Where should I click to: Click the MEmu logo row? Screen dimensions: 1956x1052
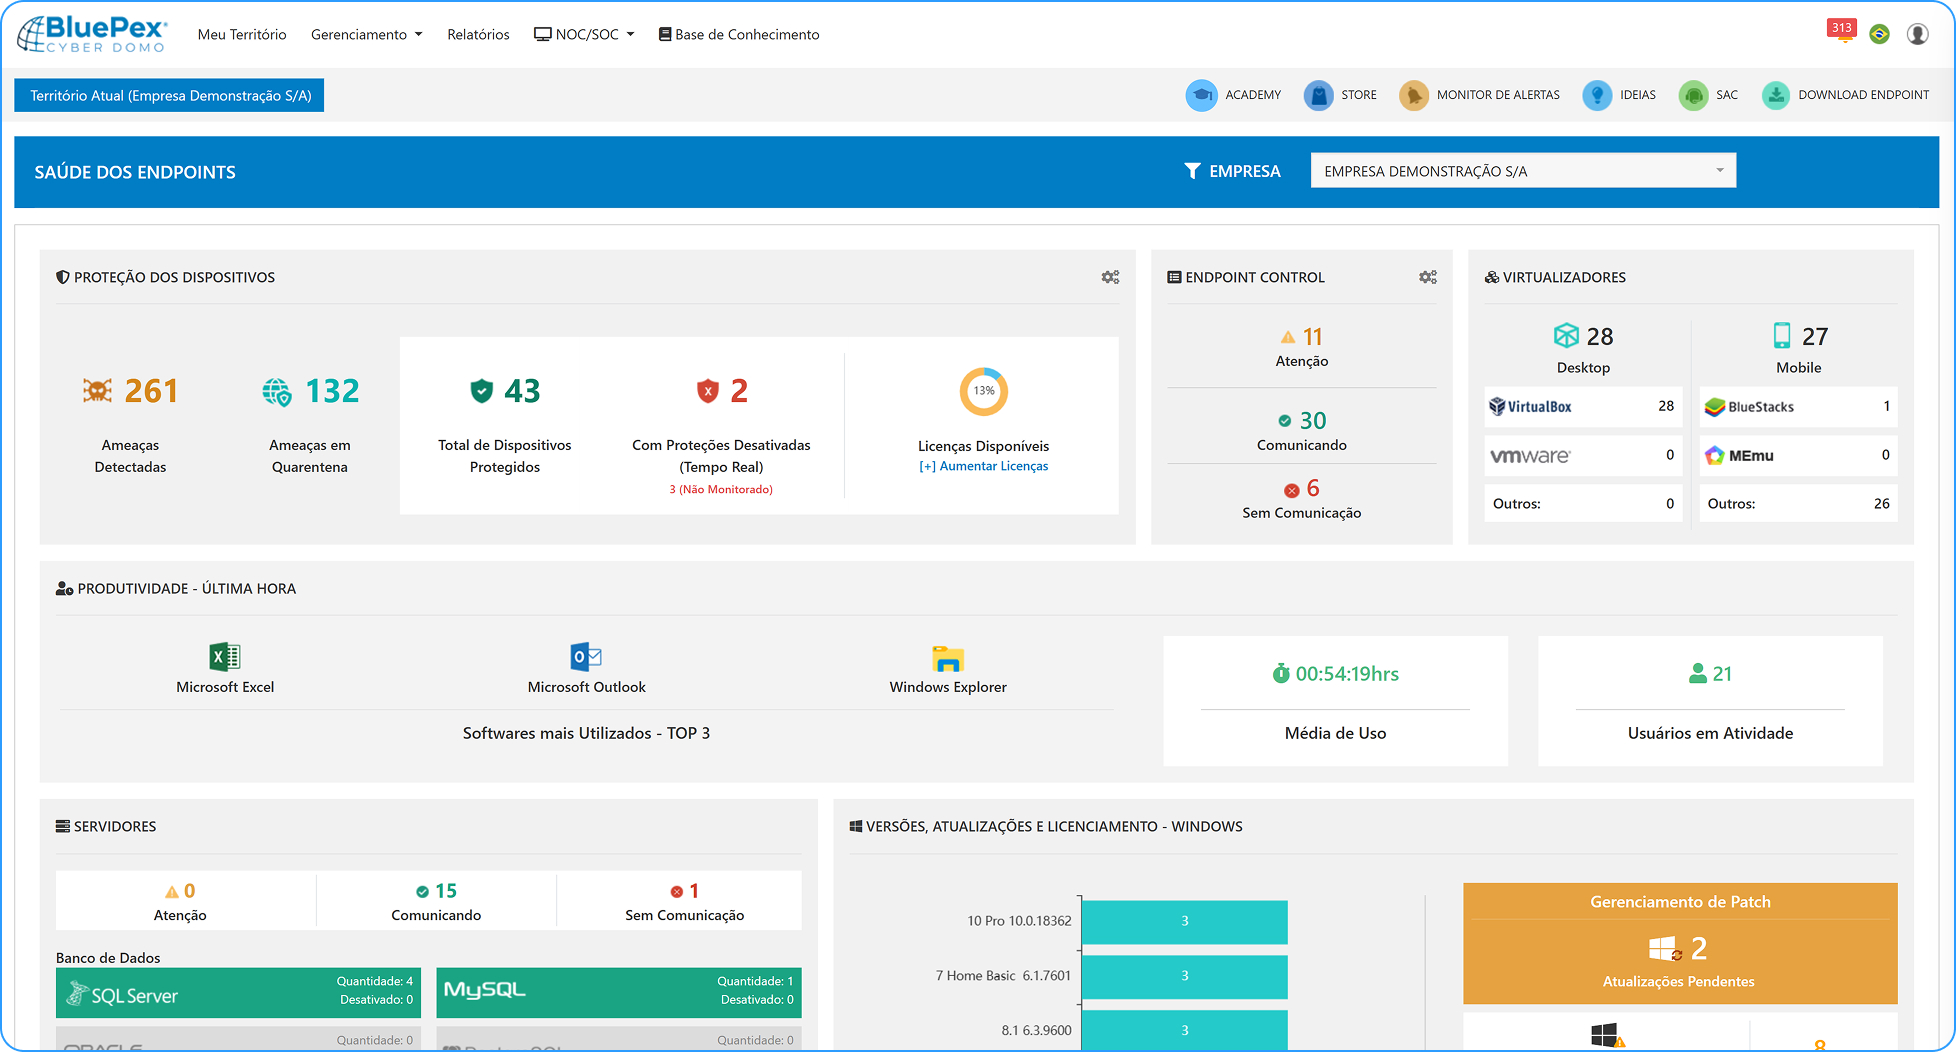pos(1798,455)
